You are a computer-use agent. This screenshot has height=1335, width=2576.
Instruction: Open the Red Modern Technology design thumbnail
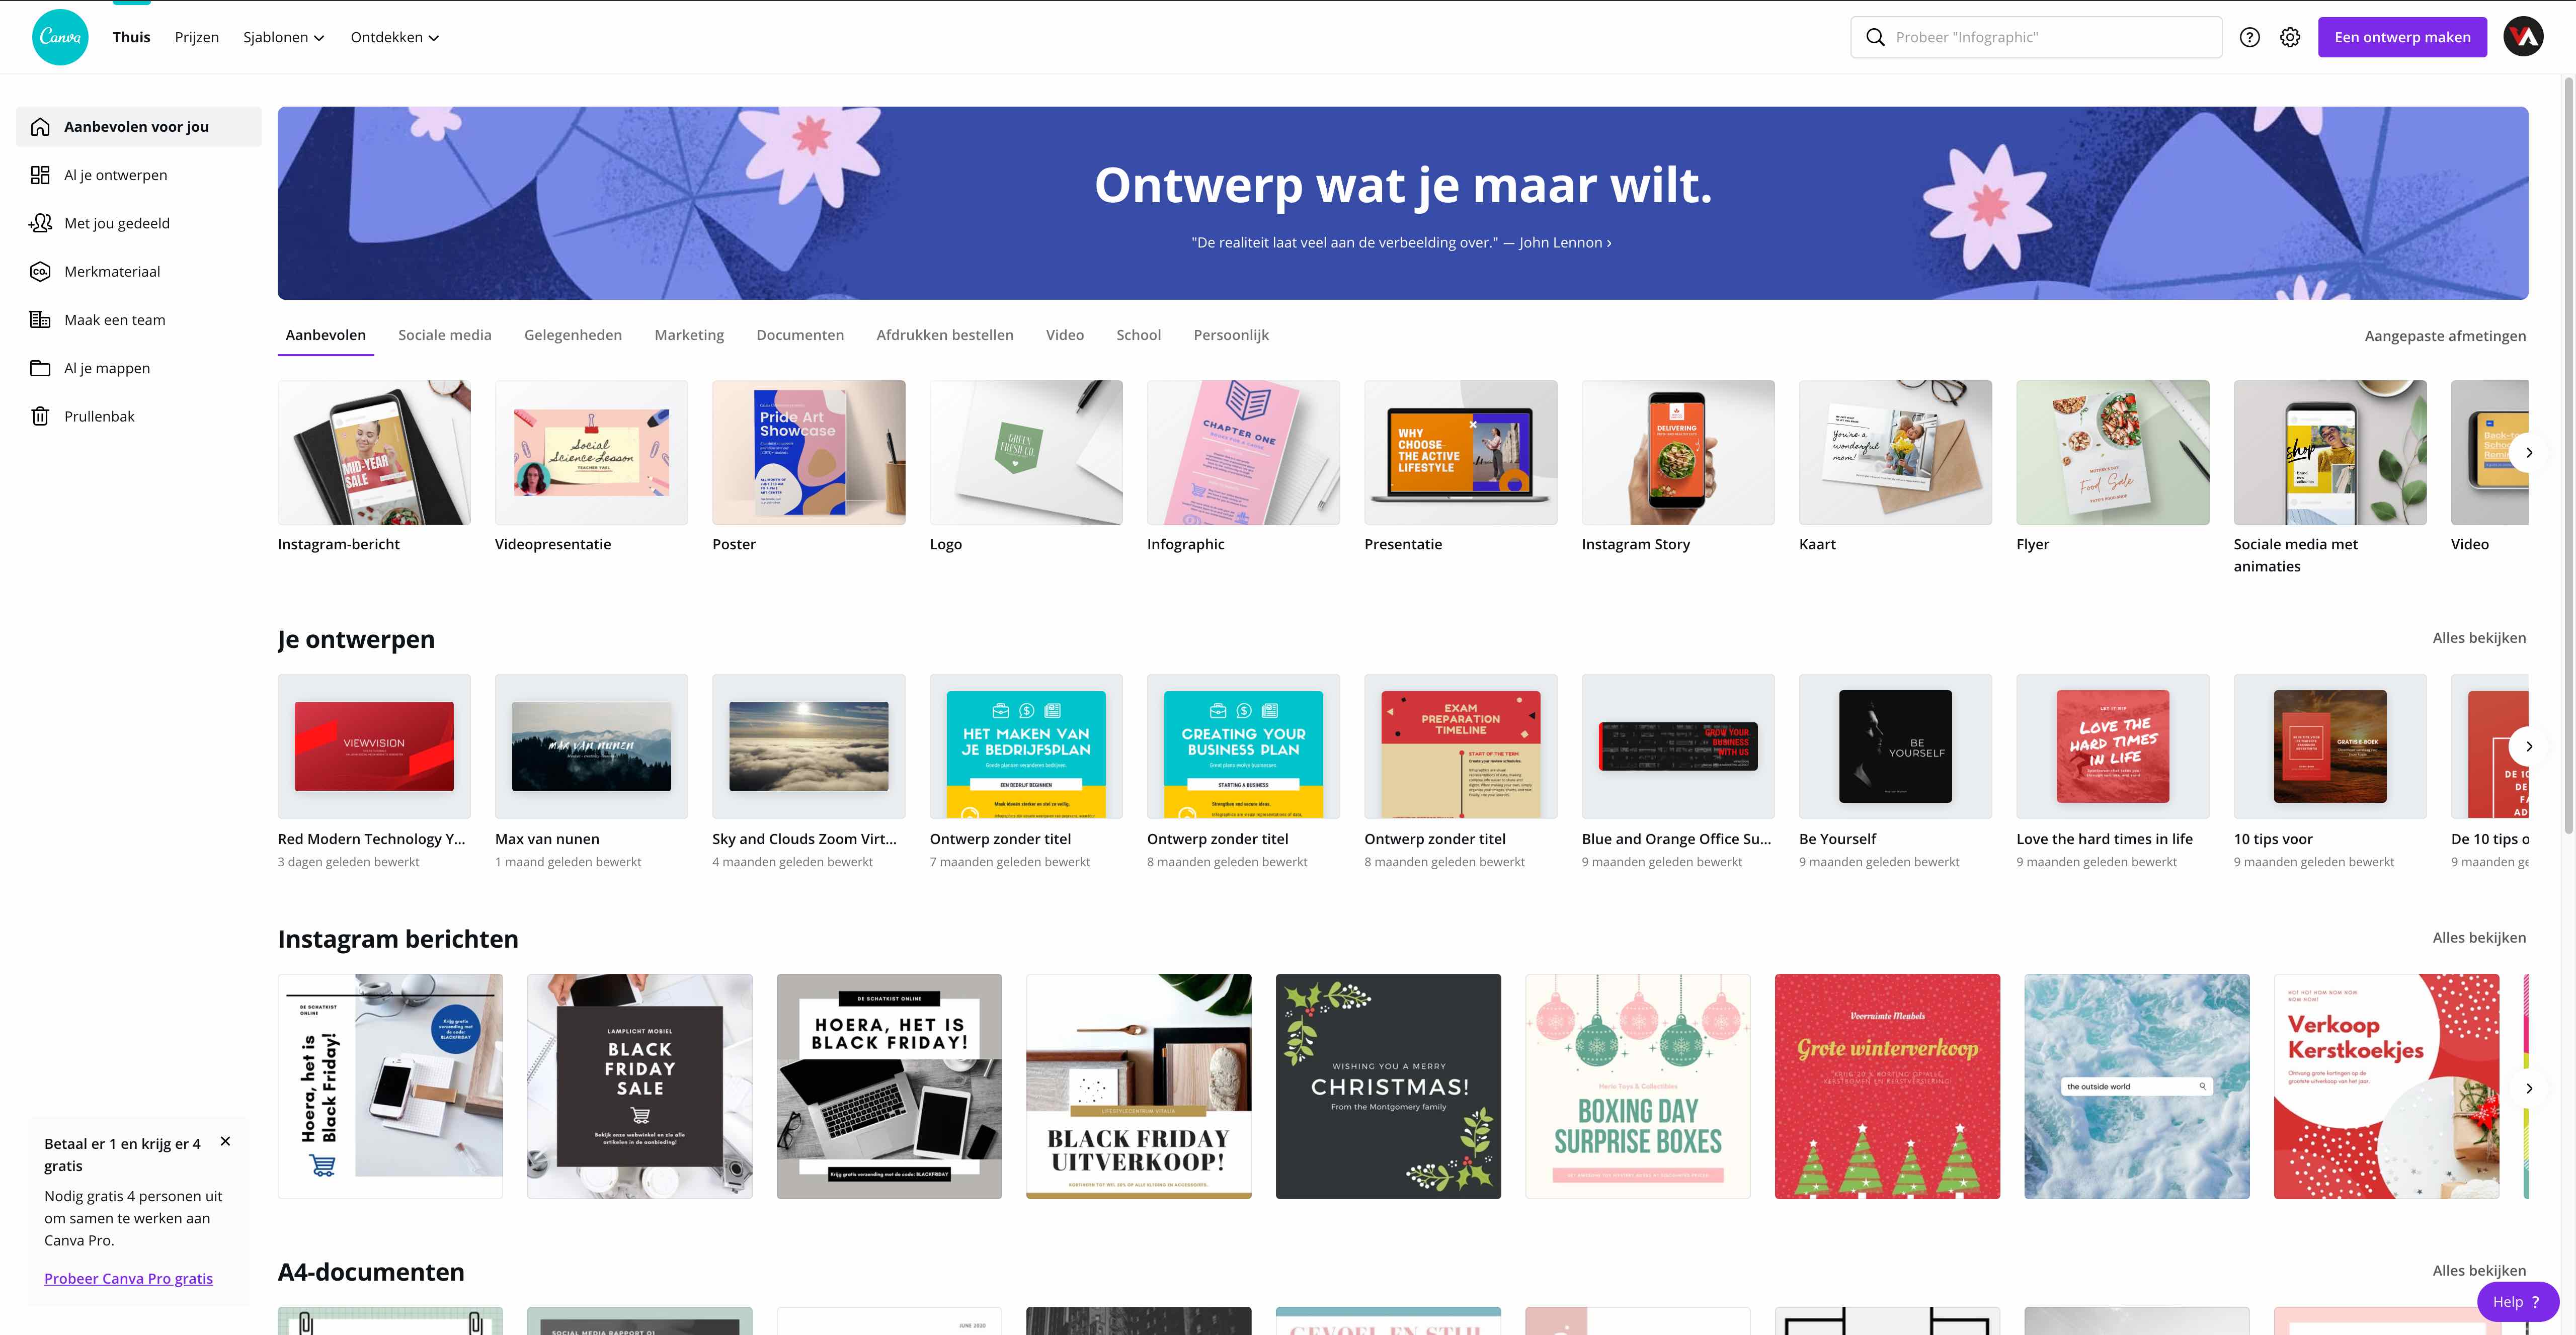(374, 746)
